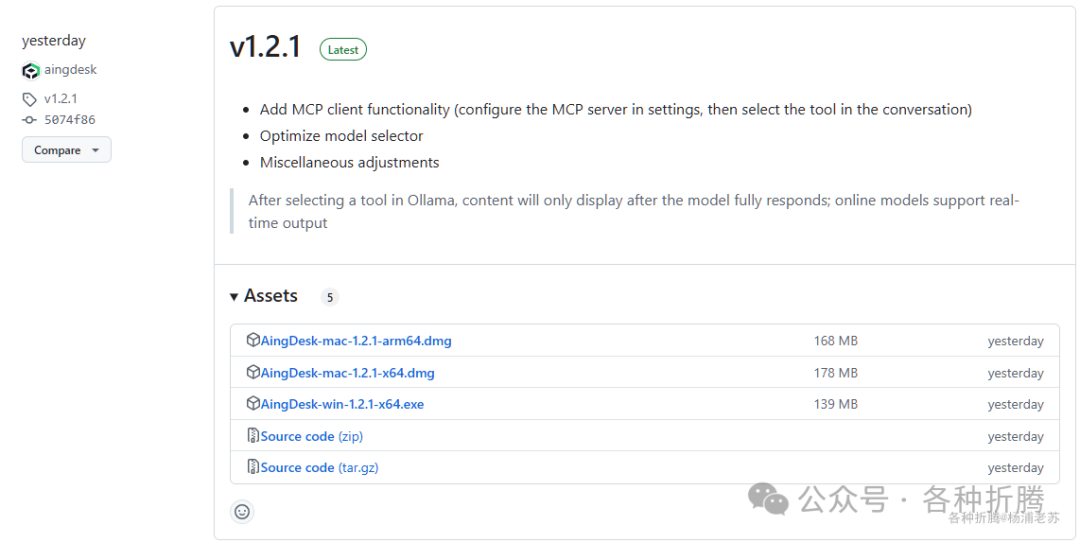The image size is (1080, 543).
Task: Click file icon for Source code (tar.gz)
Action: pyautogui.click(x=253, y=467)
